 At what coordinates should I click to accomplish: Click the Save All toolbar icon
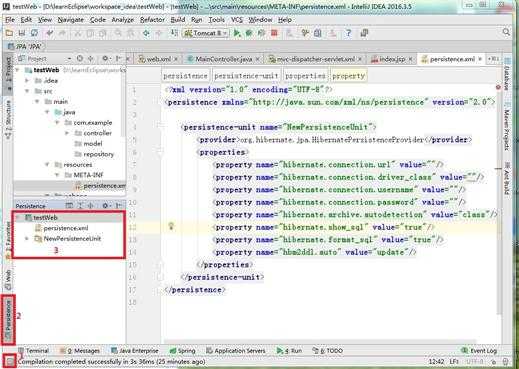click(x=22, y=33)
